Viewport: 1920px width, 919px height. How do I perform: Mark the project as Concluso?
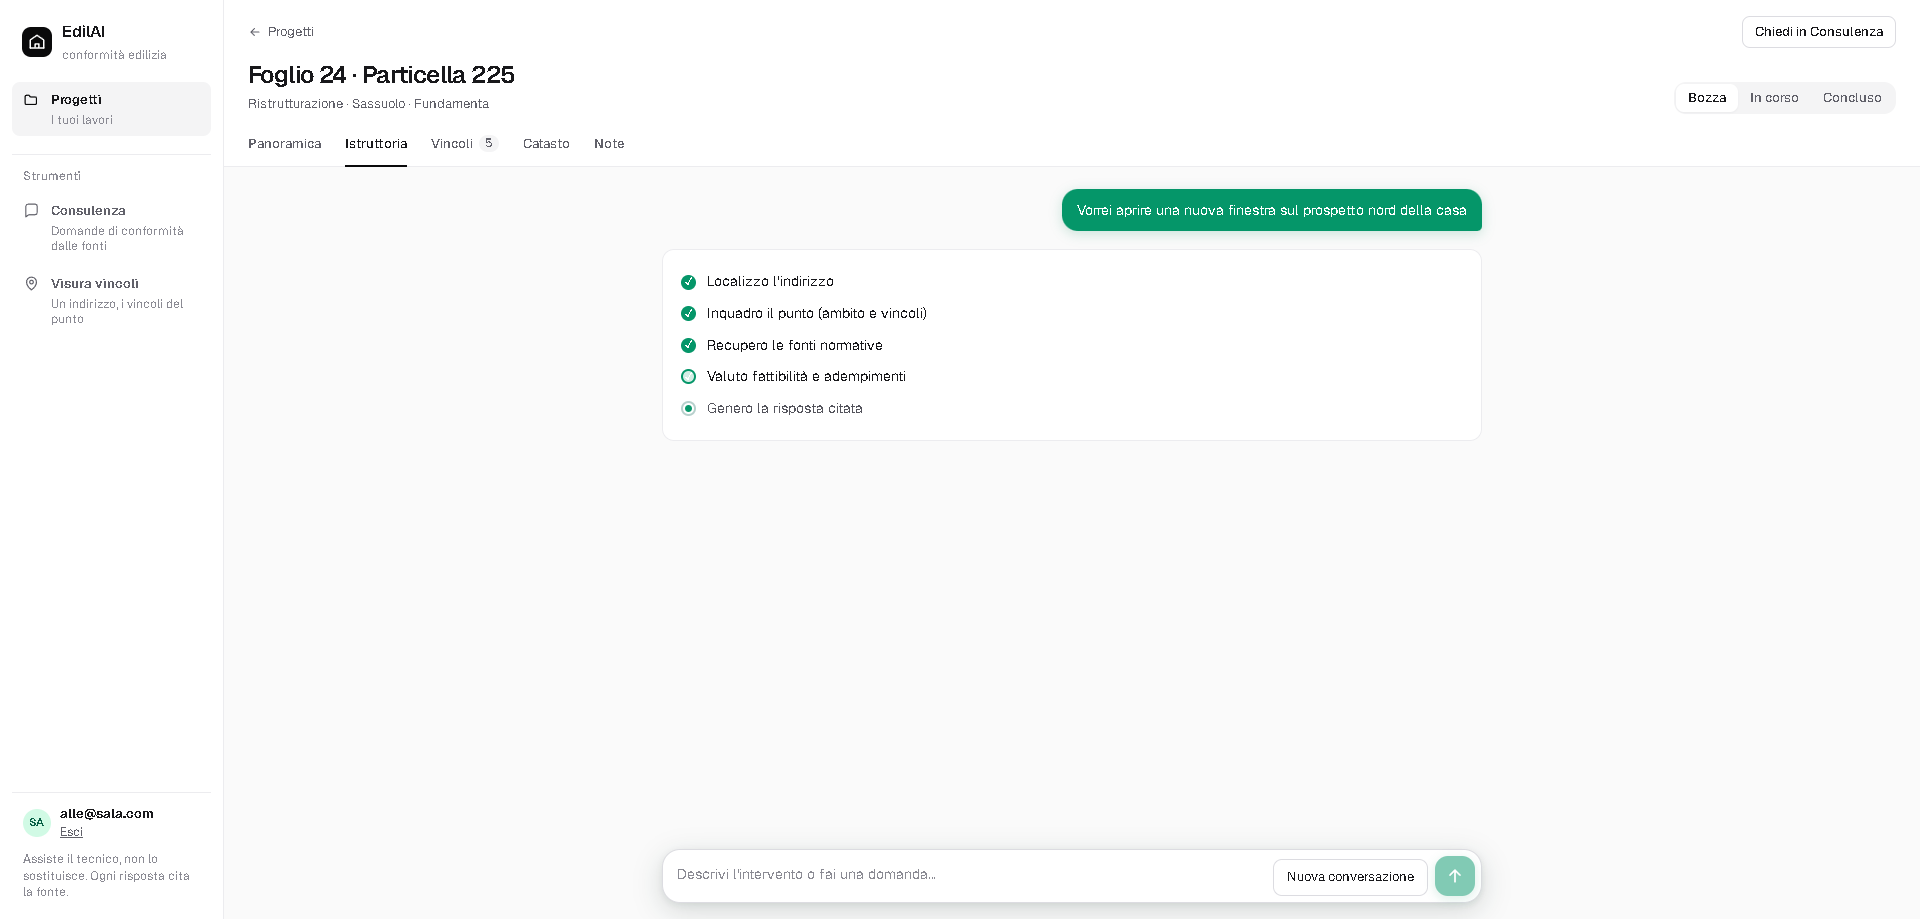click(x=1852, y=98)
